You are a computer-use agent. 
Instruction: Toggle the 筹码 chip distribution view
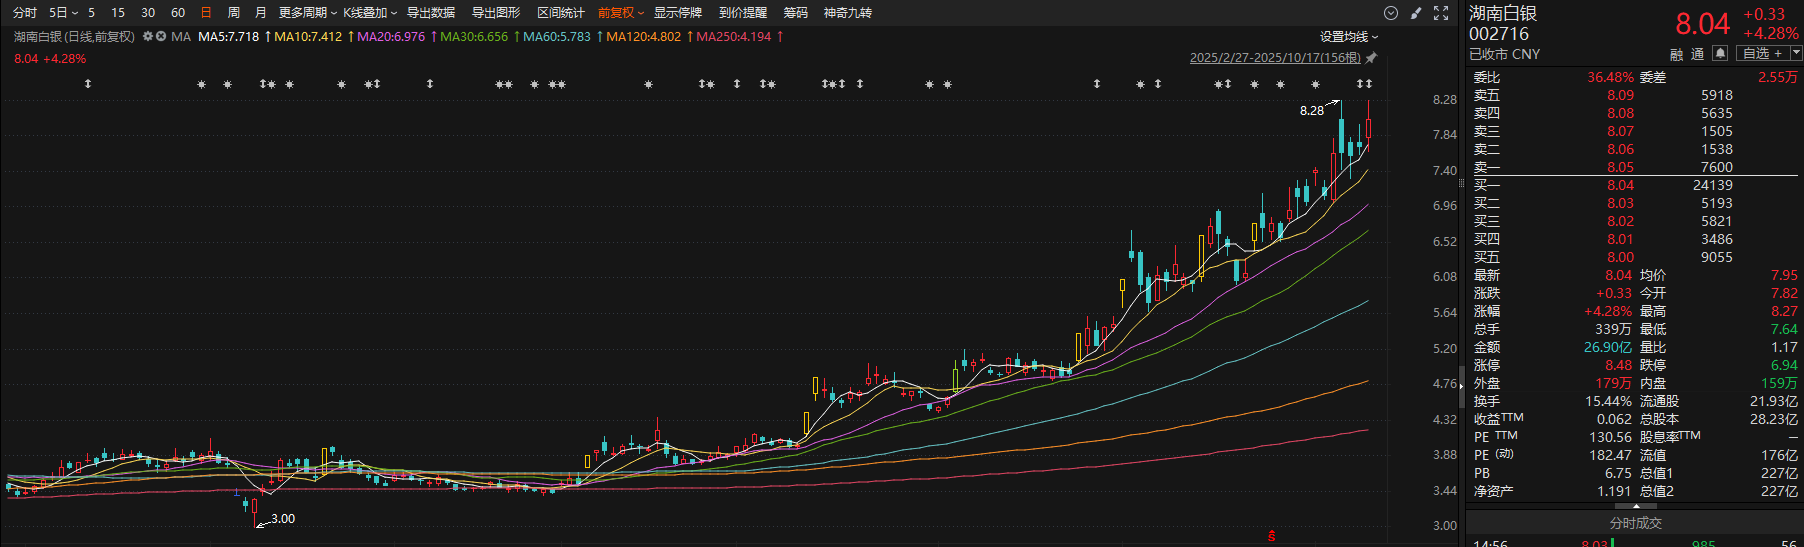[795, 13]
